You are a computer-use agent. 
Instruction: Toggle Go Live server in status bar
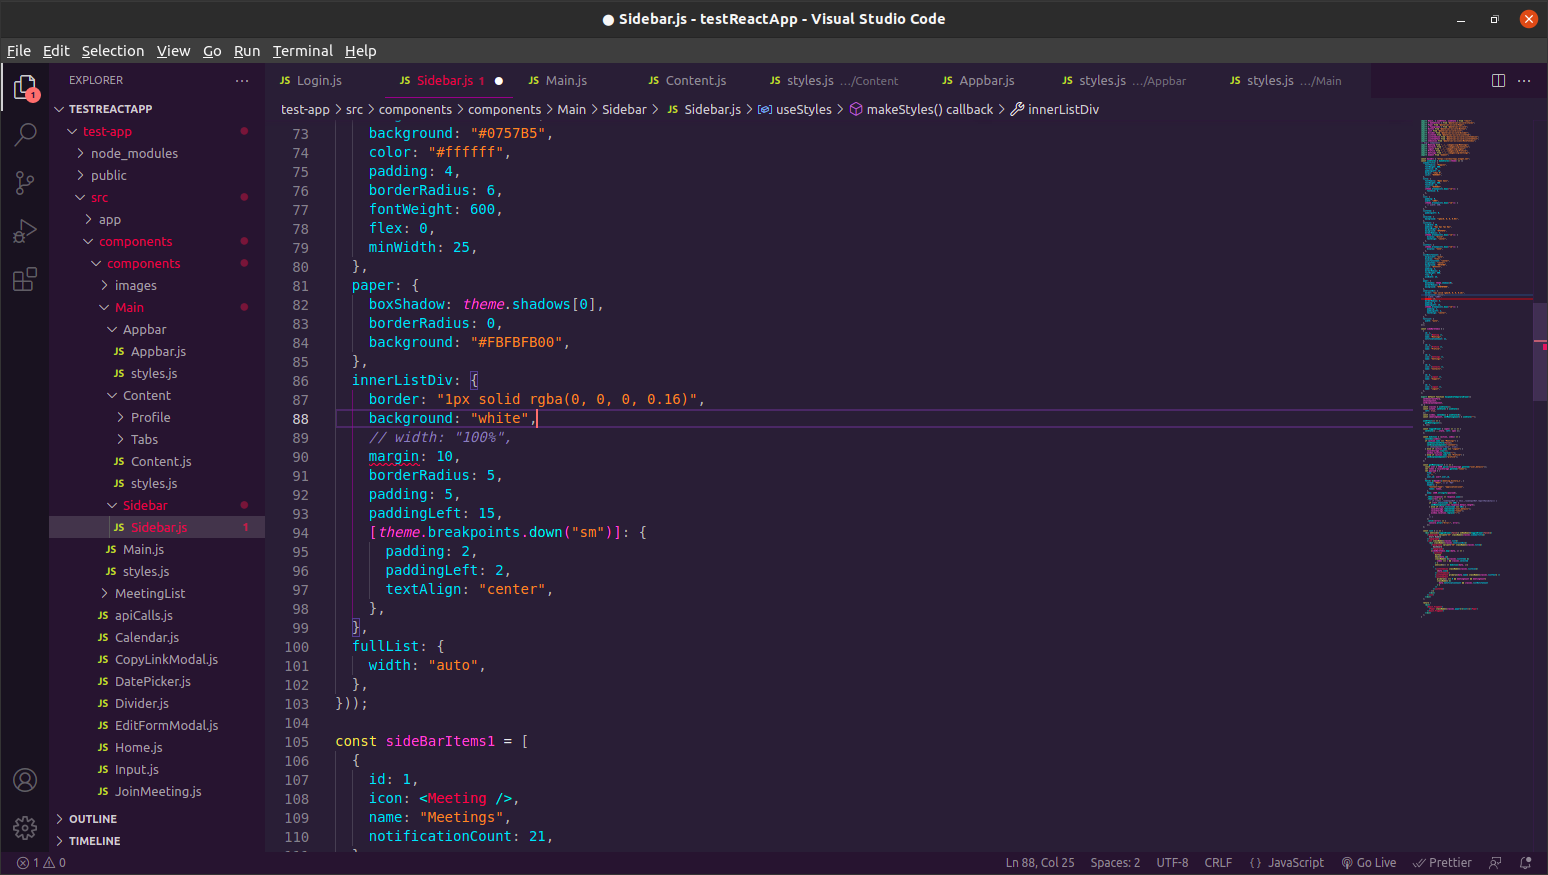click(1369, 863)
